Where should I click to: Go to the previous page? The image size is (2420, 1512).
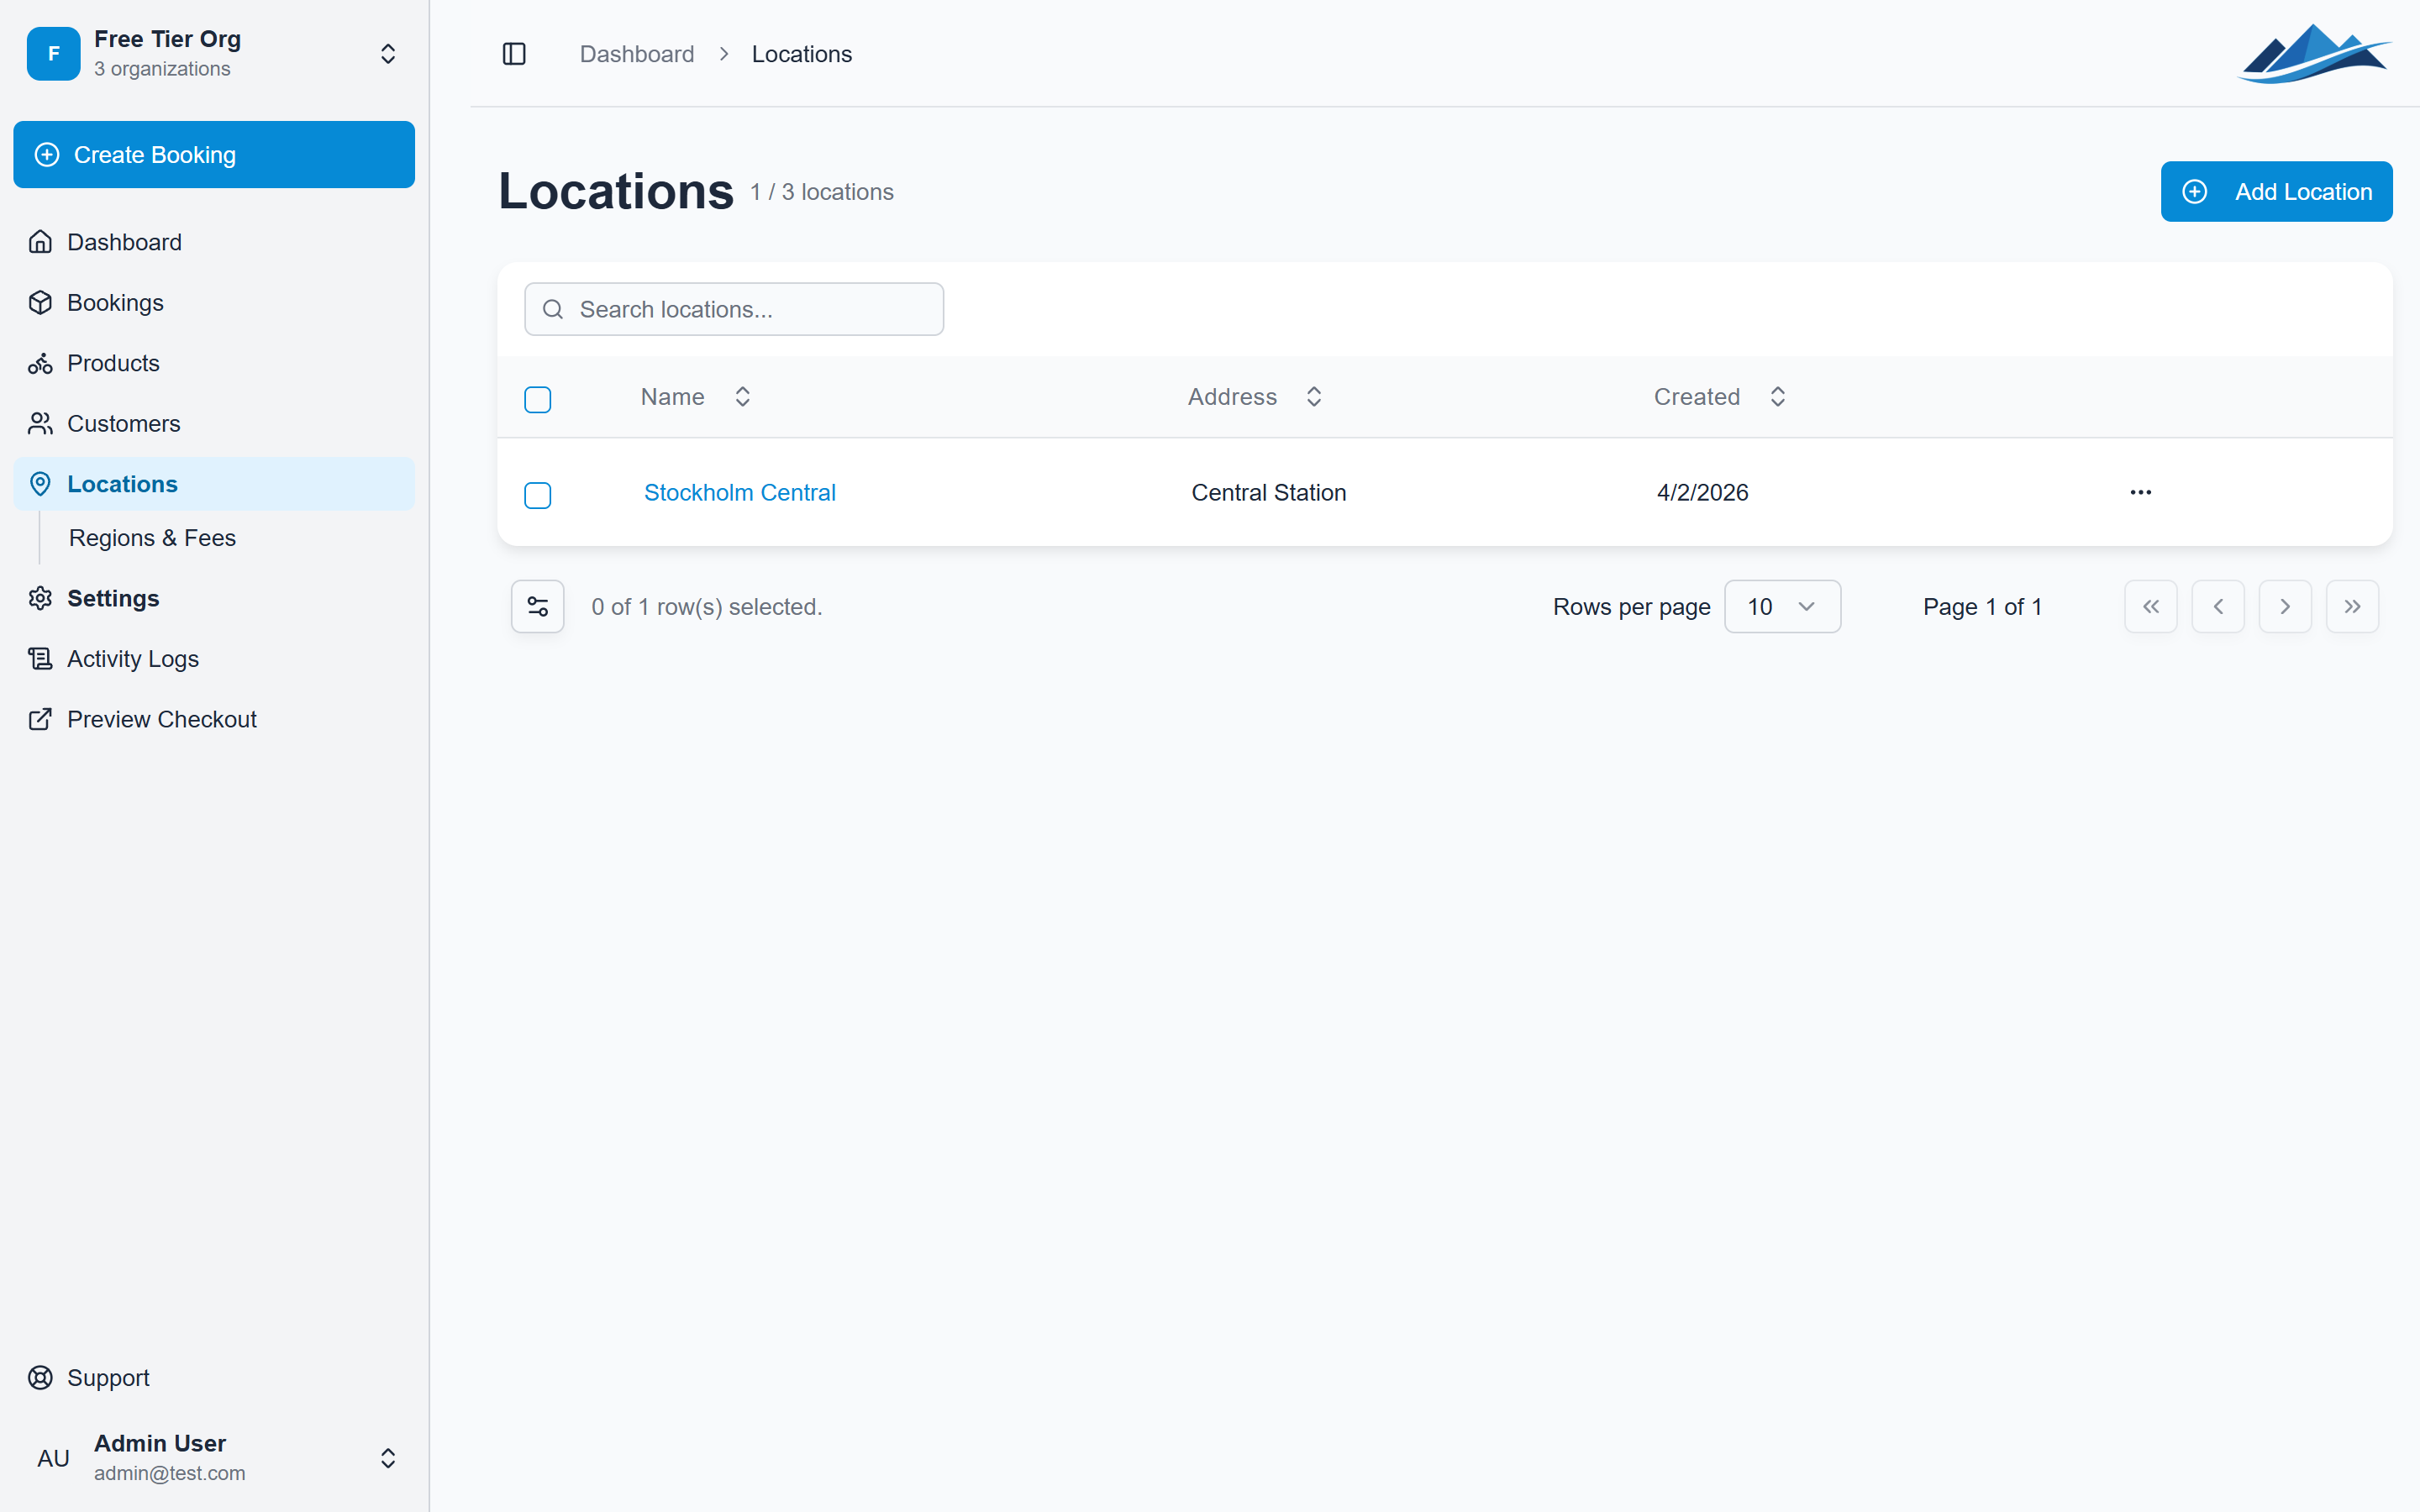pyautogui.click(x=2218, y=607)
